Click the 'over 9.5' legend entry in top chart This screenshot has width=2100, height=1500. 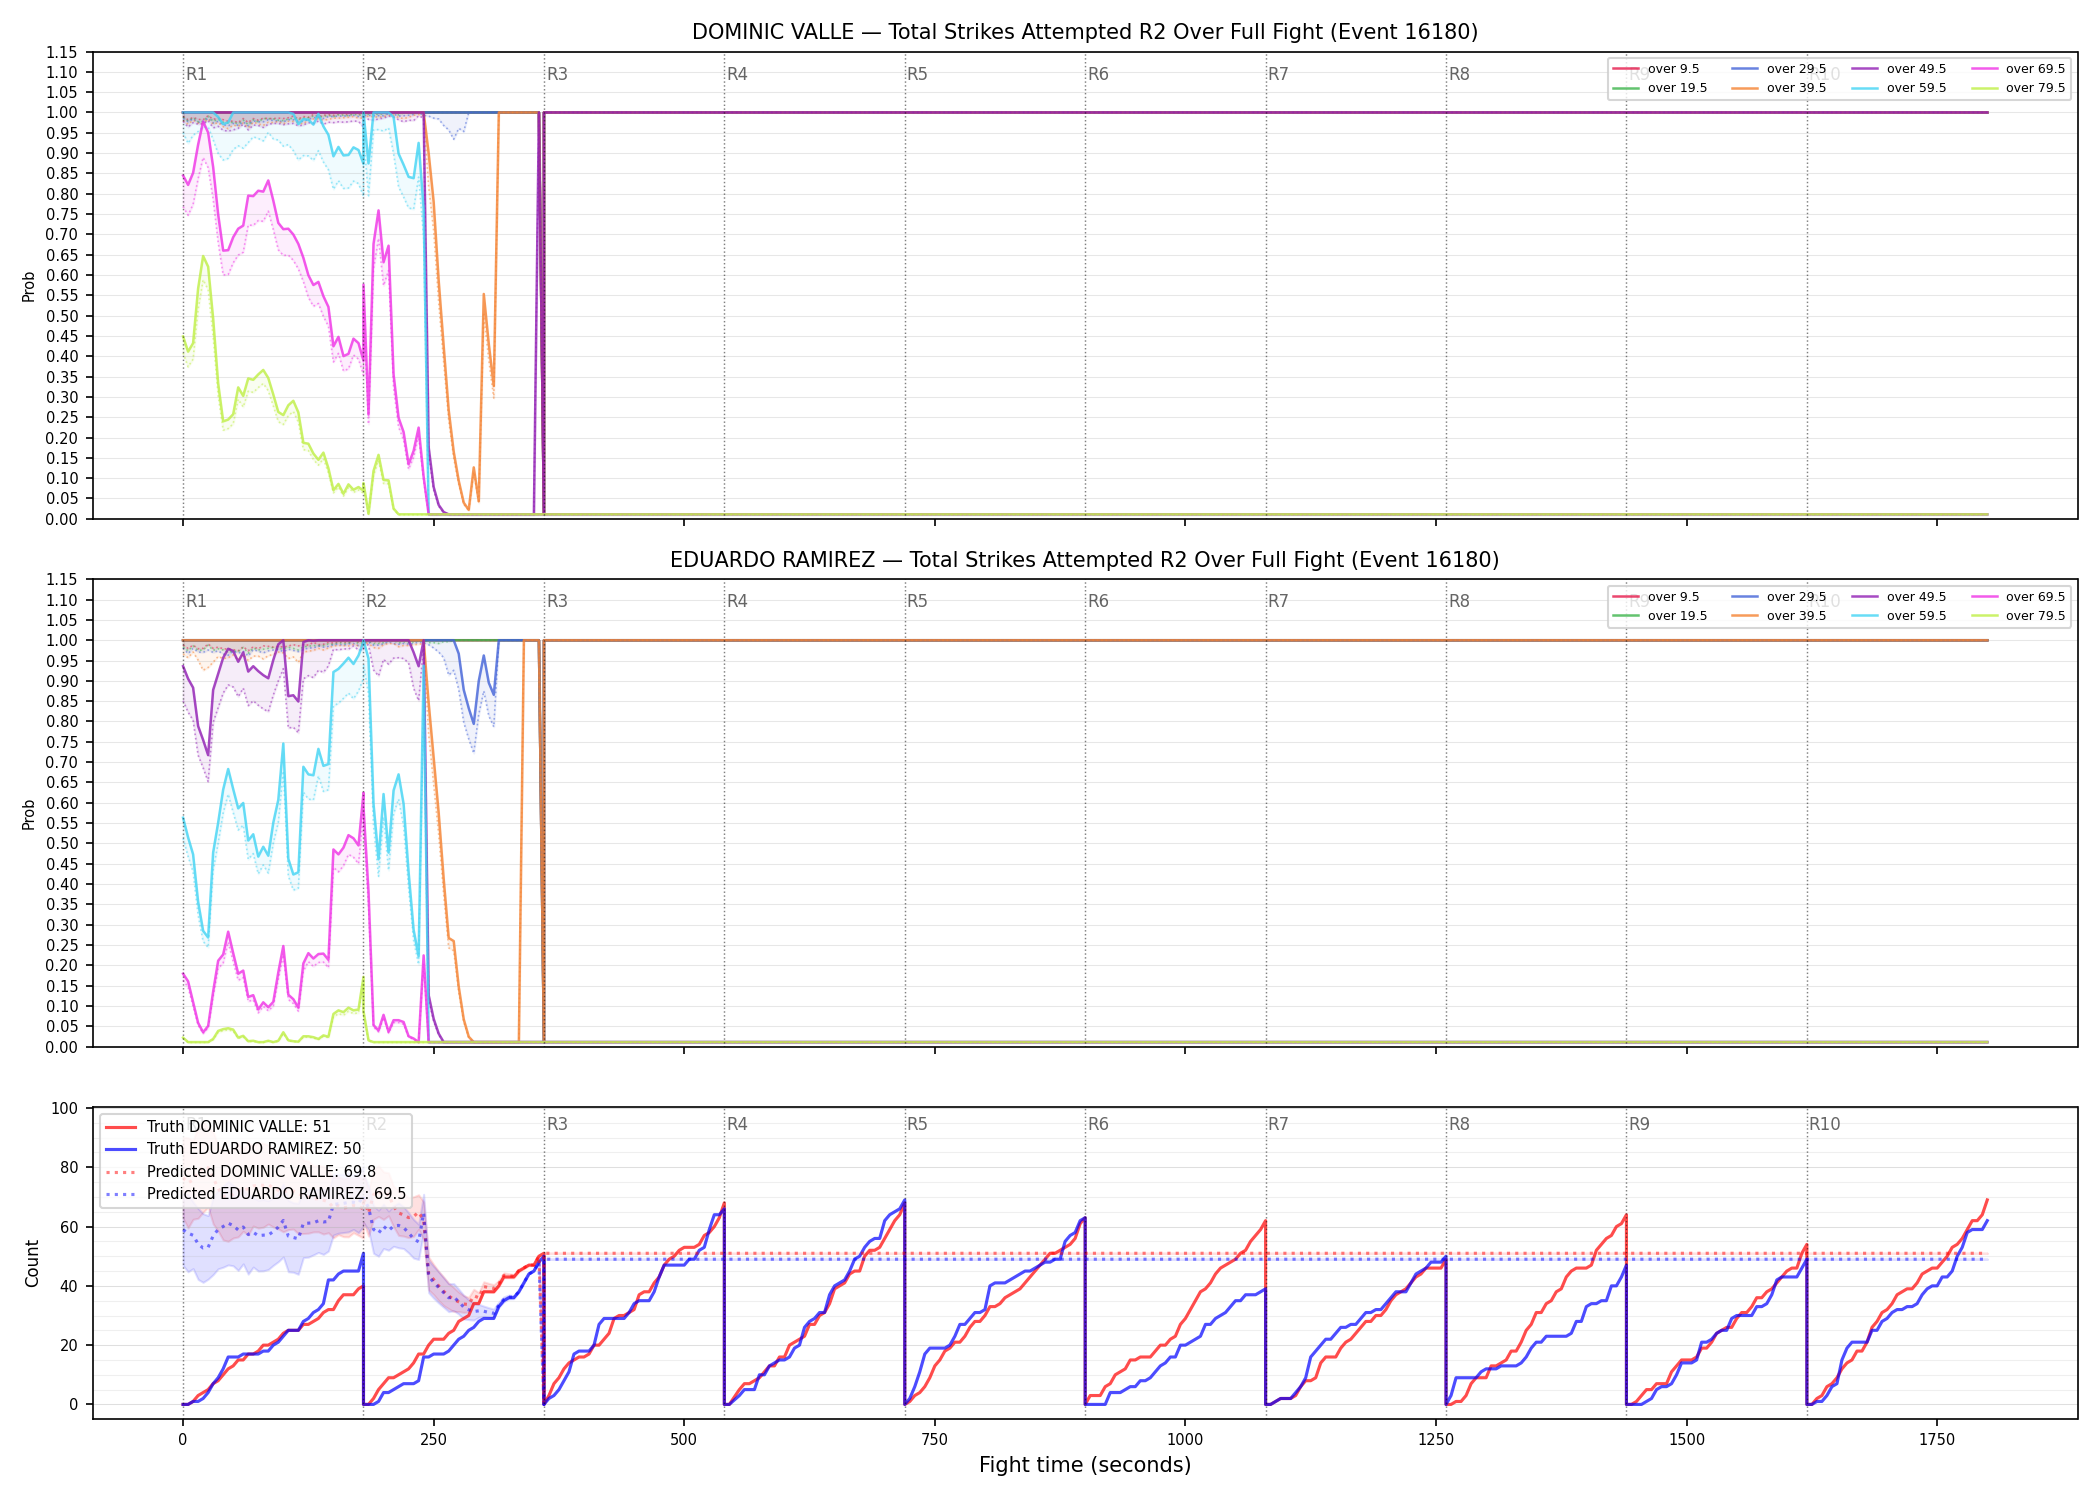click(x=1656, y=69)
